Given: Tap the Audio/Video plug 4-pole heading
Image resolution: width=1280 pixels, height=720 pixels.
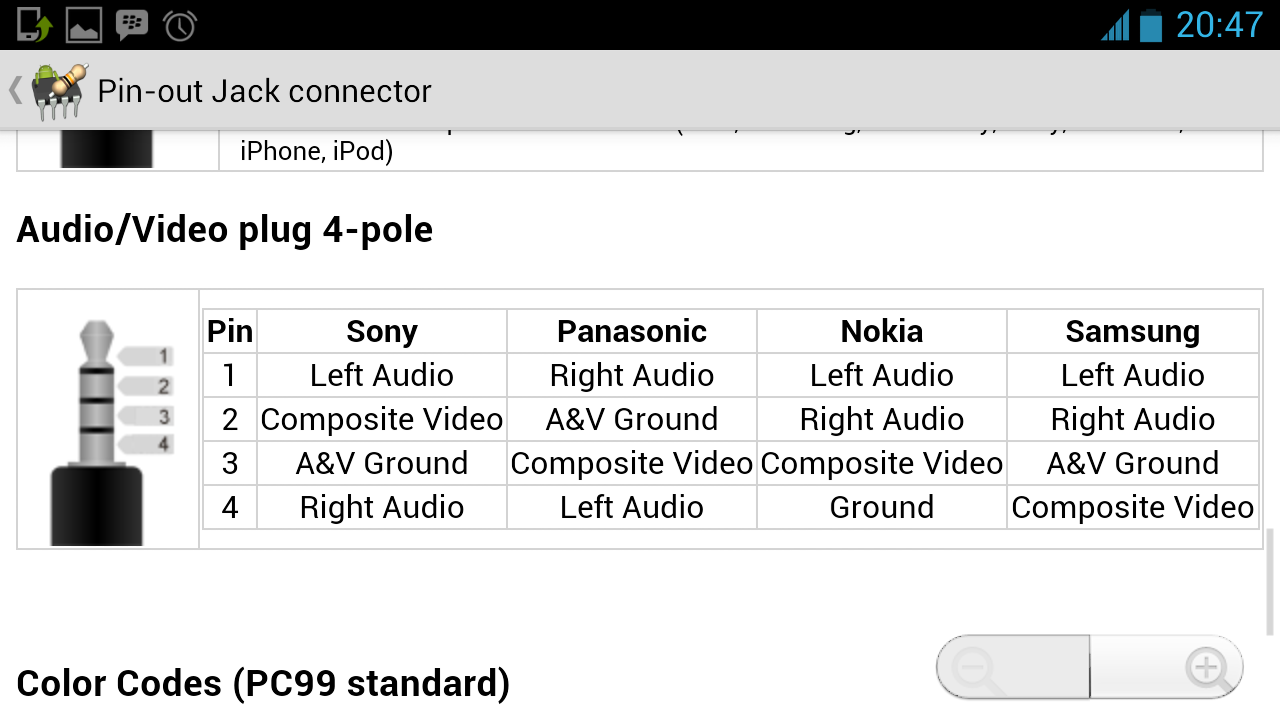Looking at the screenshot, I should (225, 230).
